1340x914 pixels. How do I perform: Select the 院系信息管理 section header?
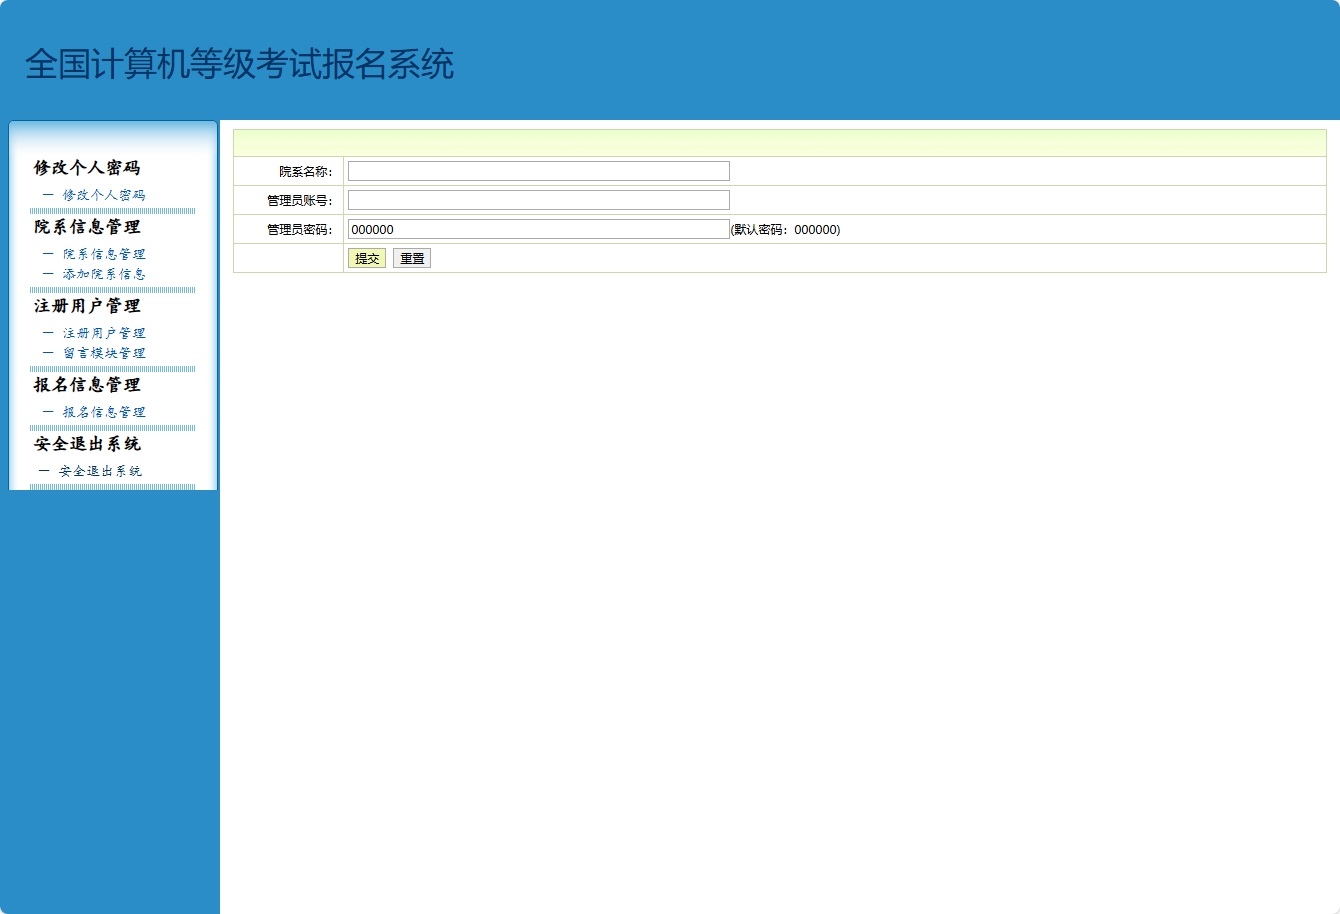point(88,227)
